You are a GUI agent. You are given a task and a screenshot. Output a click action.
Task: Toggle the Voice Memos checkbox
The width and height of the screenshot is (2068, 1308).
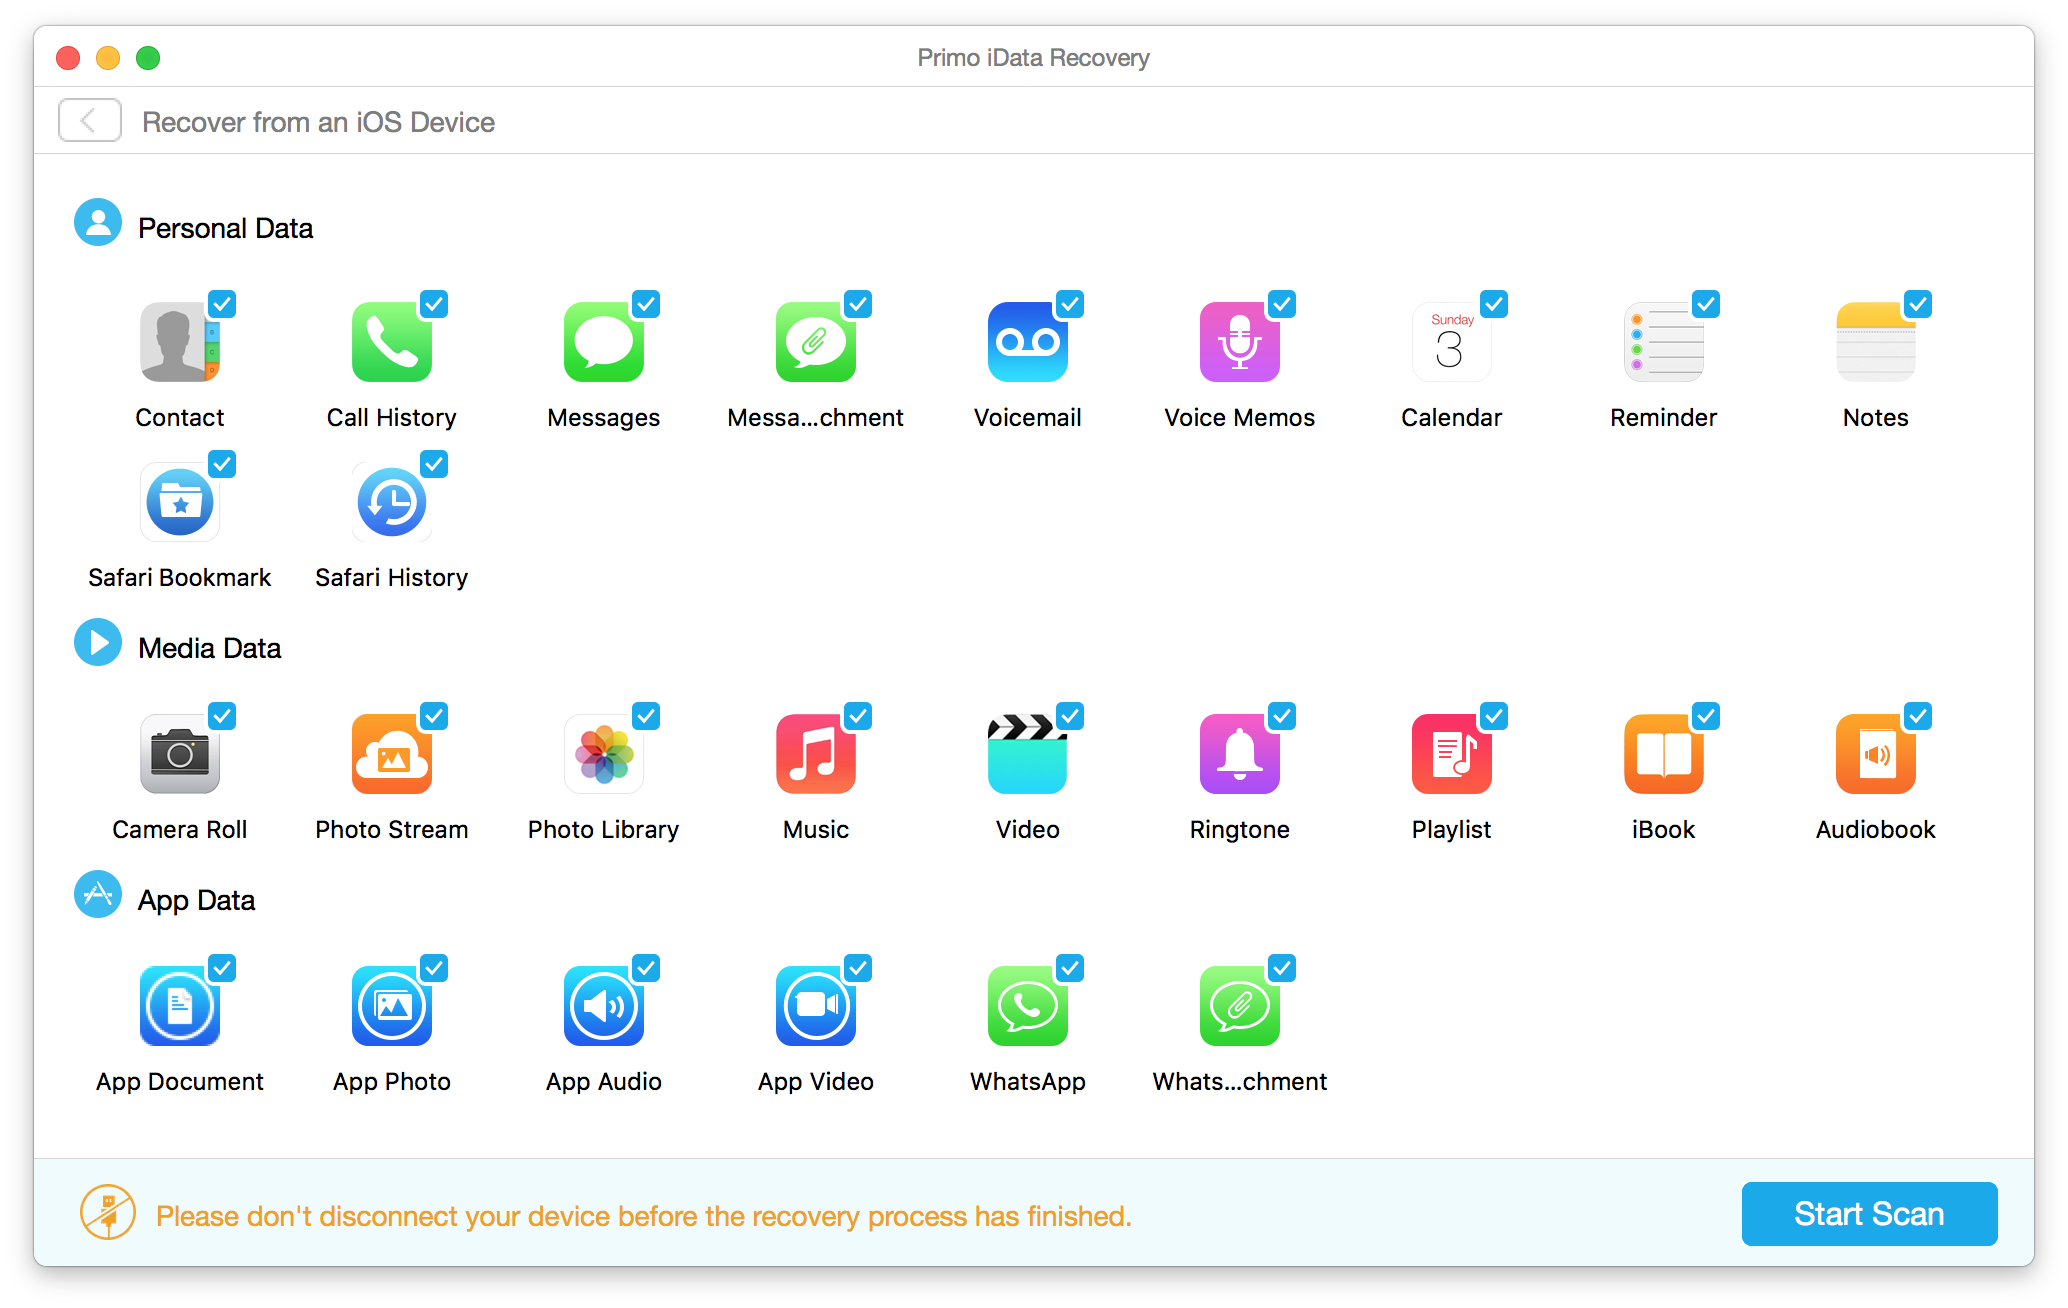click(1282, 304)
